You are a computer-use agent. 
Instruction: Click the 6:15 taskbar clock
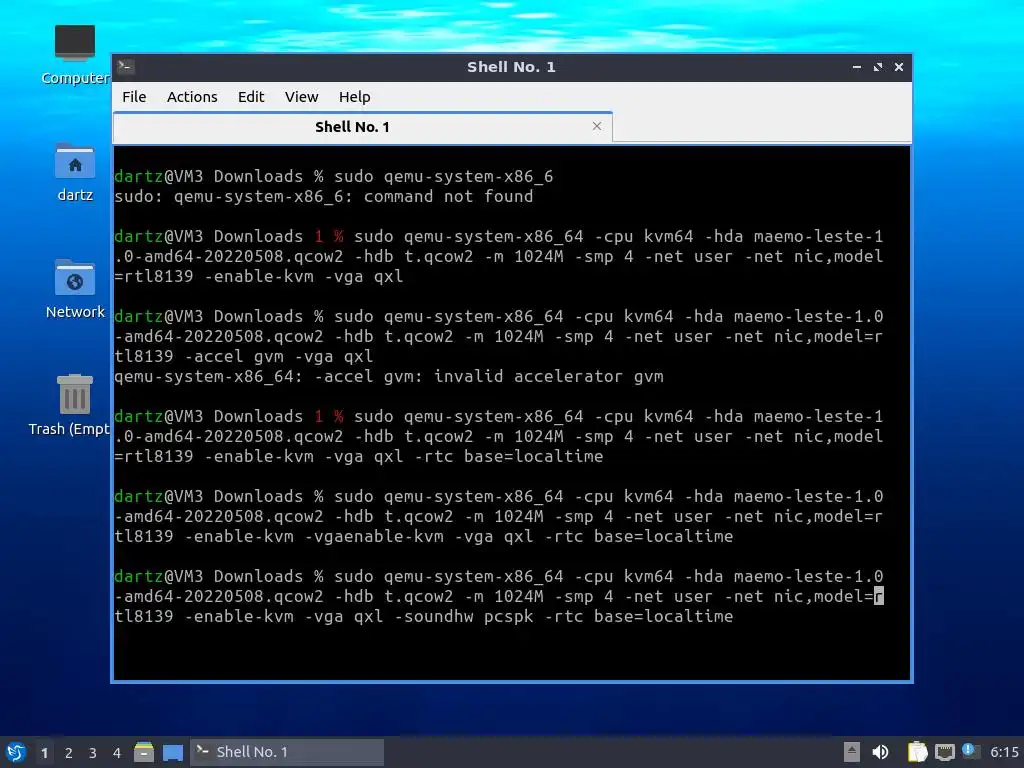(1004, 752)
